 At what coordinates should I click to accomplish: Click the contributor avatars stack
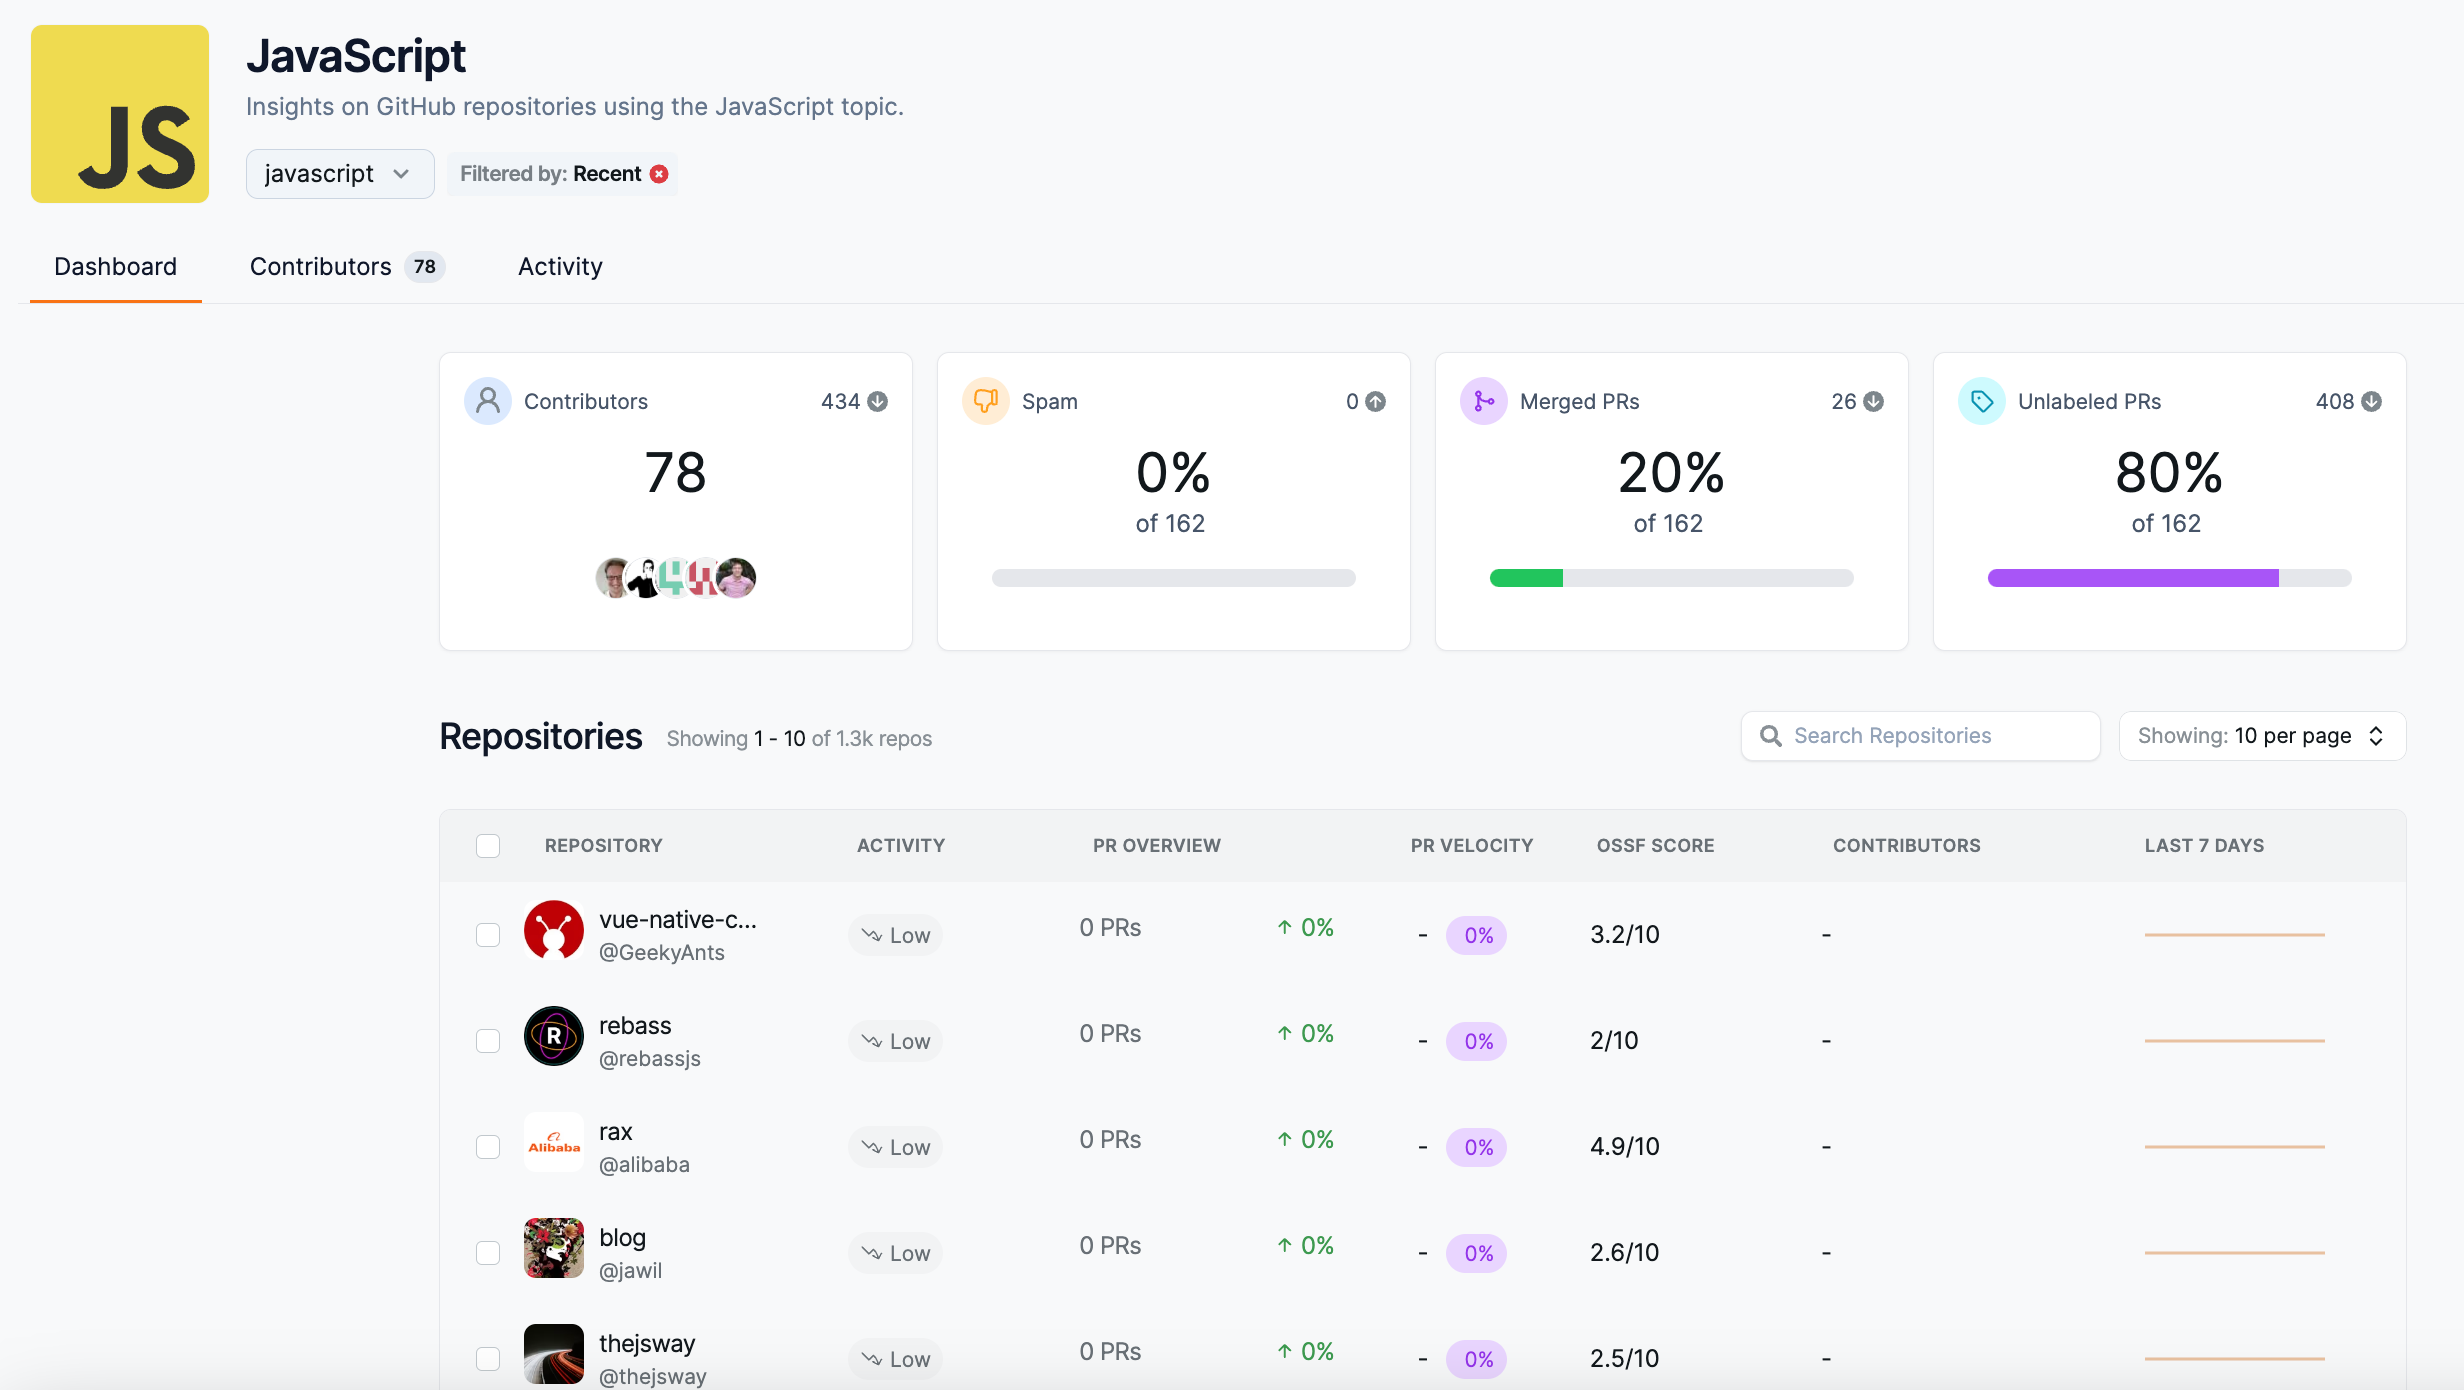click(676, 577)
